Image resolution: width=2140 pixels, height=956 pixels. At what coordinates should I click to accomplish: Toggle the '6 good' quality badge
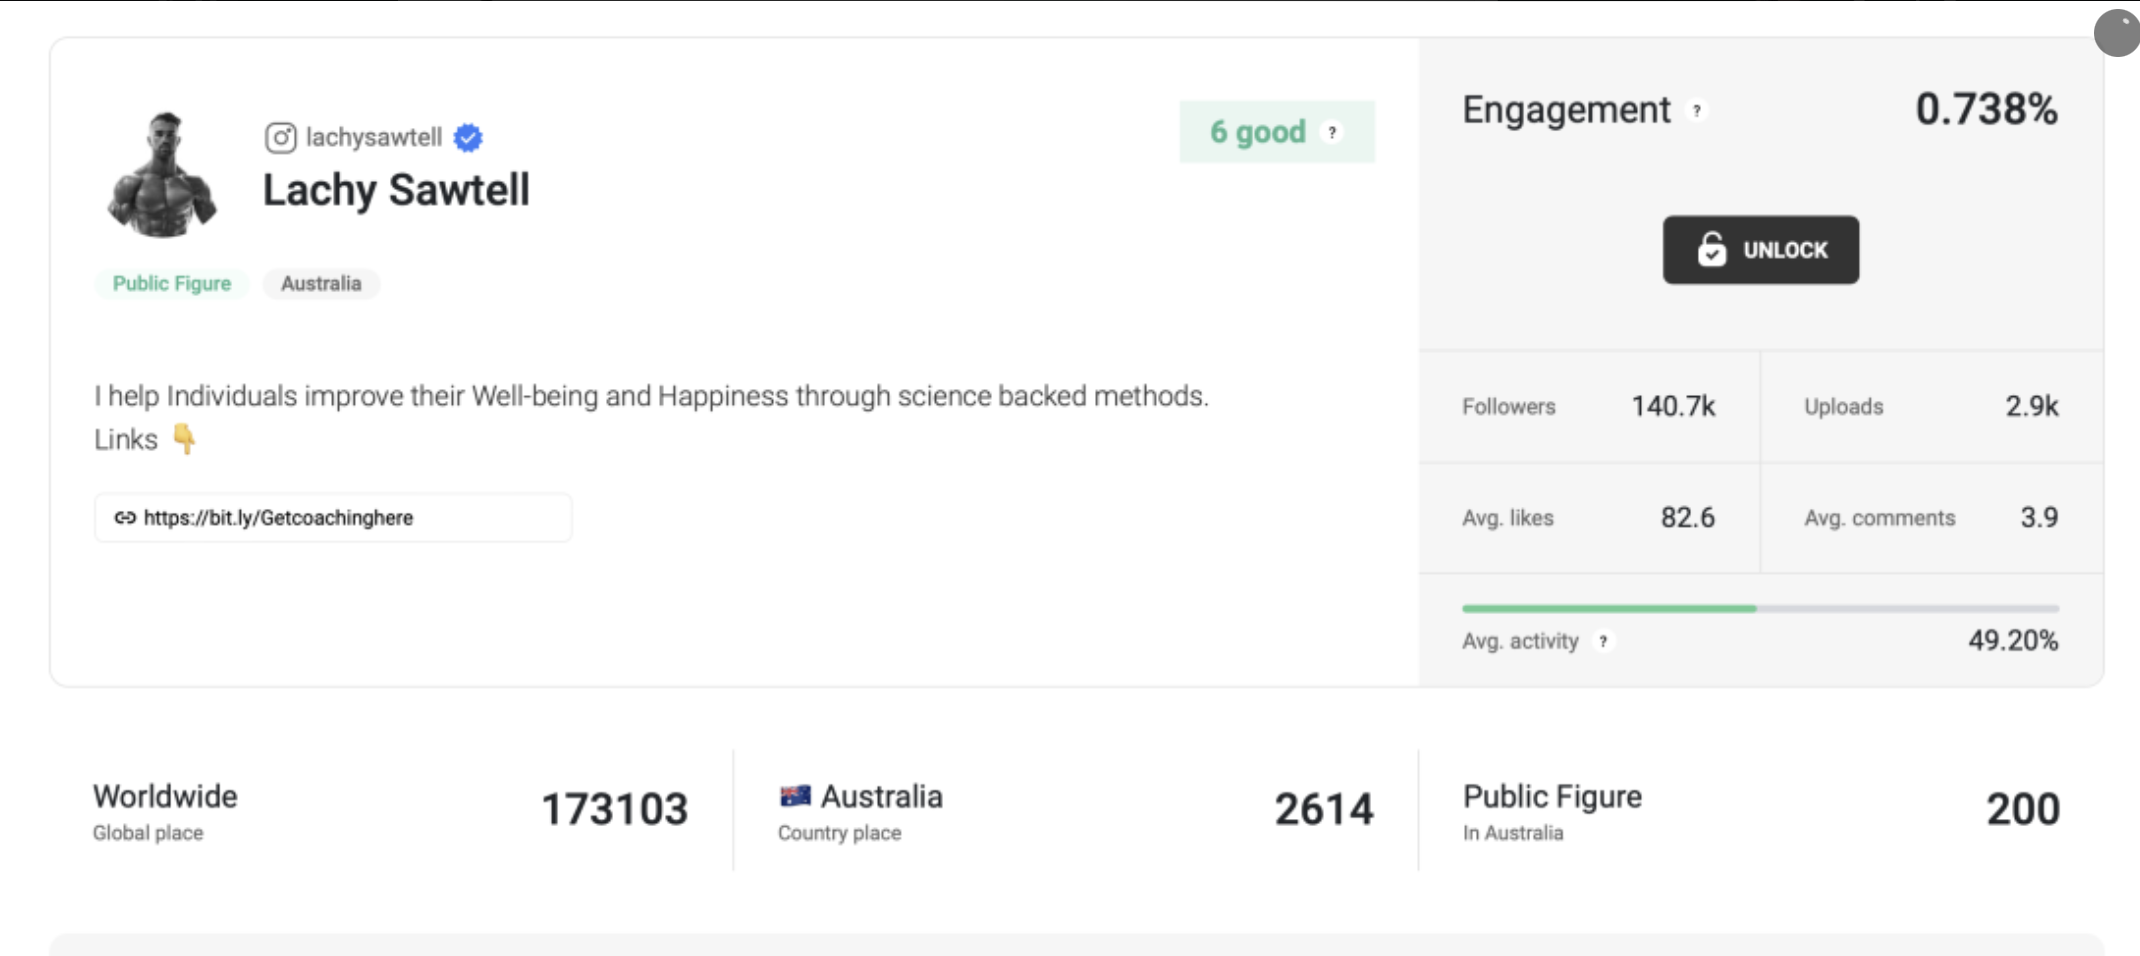(1257, 131)
